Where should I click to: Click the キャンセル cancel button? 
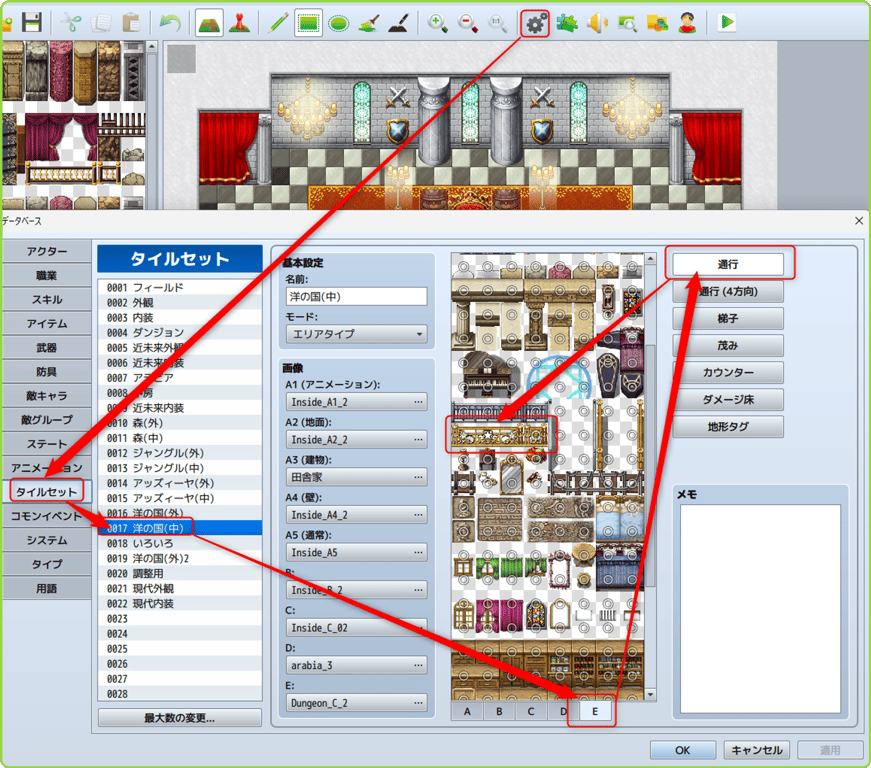coord(757,750)
